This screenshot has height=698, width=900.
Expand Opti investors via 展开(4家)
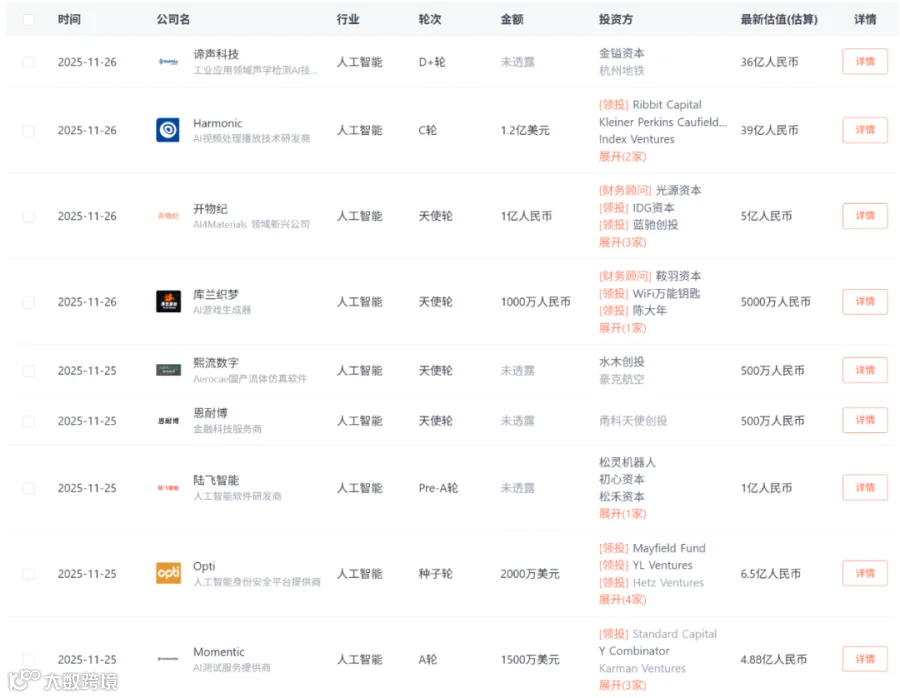[x=622, y=599]
